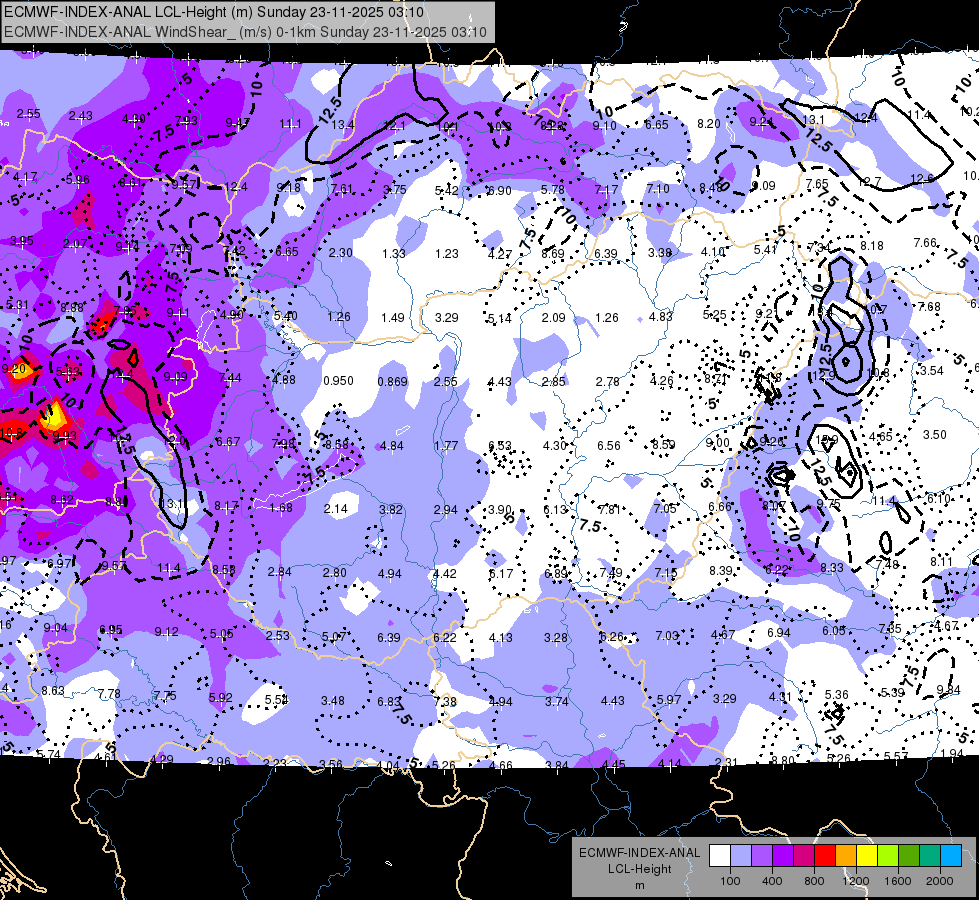Click the map value '7.78'
This screenshot has width=979, height=900.
coord(109,694)
